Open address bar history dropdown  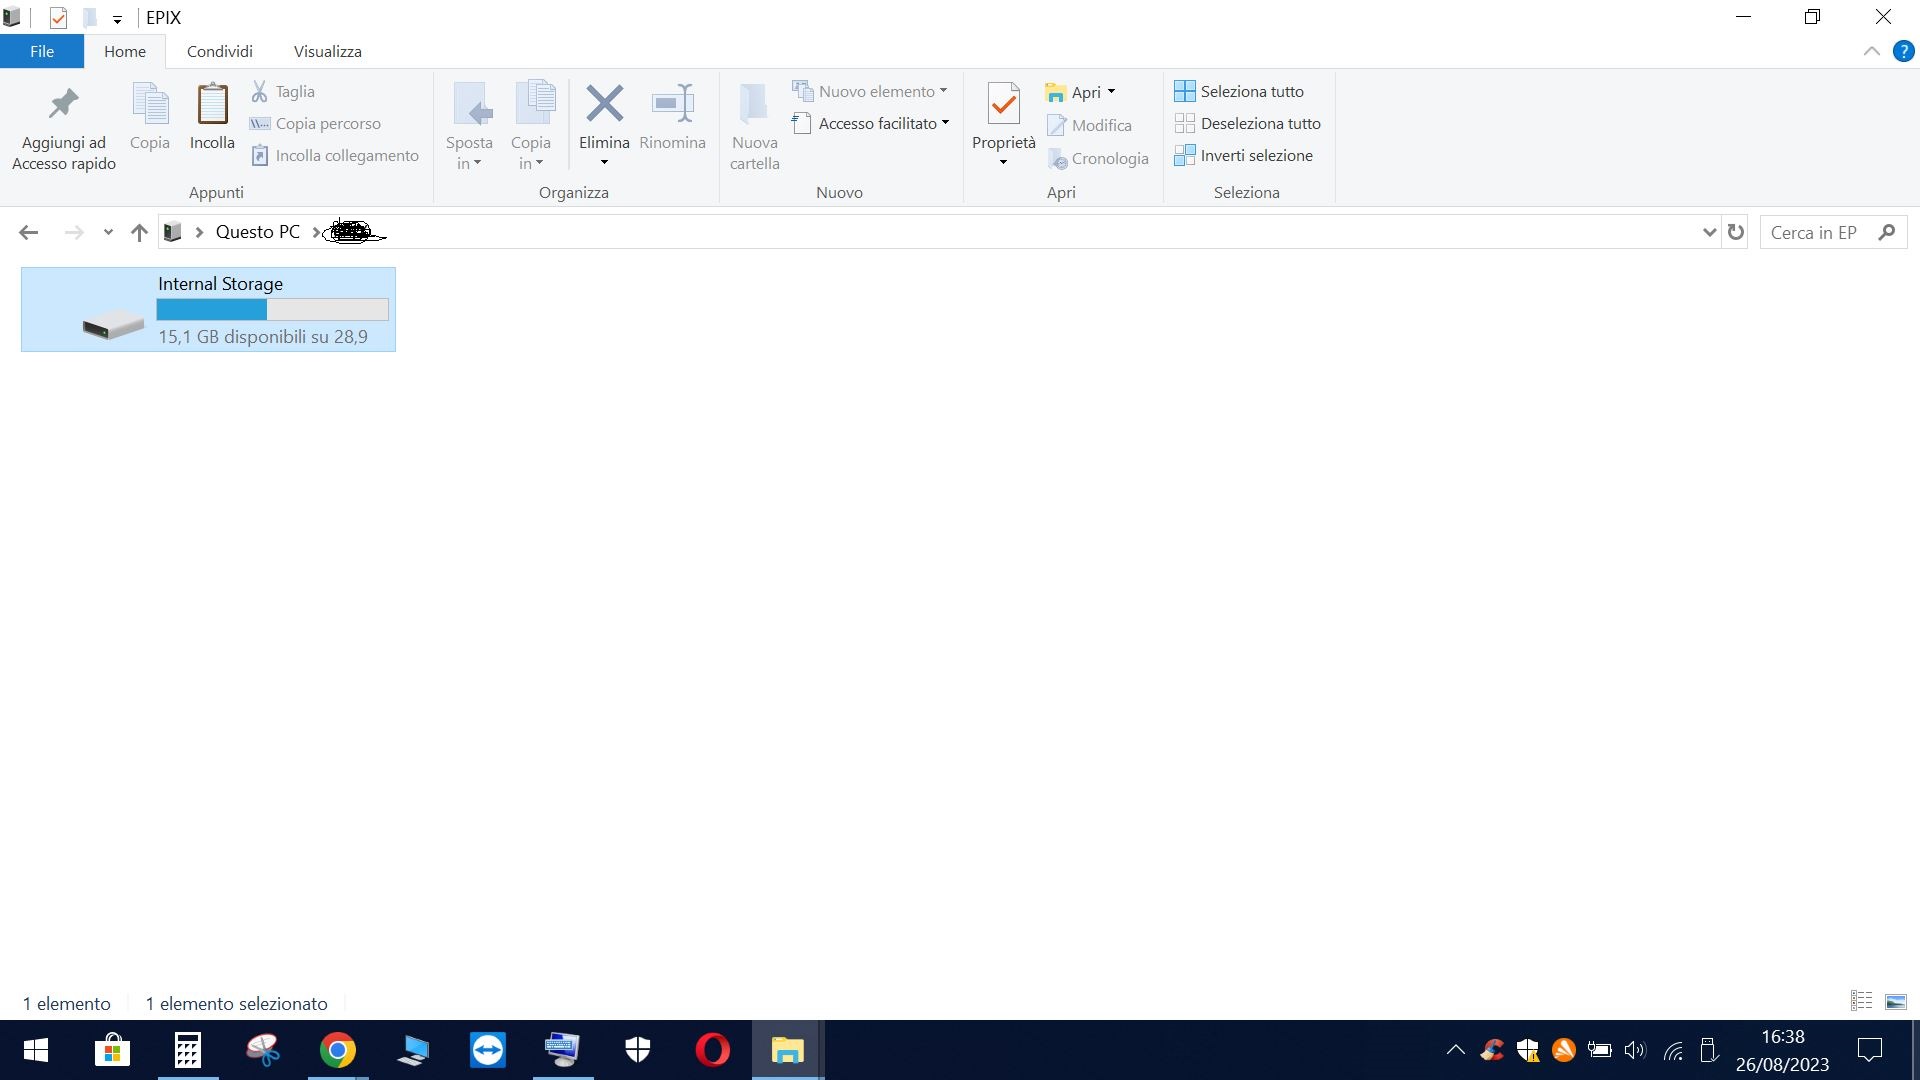(1709, 232)
